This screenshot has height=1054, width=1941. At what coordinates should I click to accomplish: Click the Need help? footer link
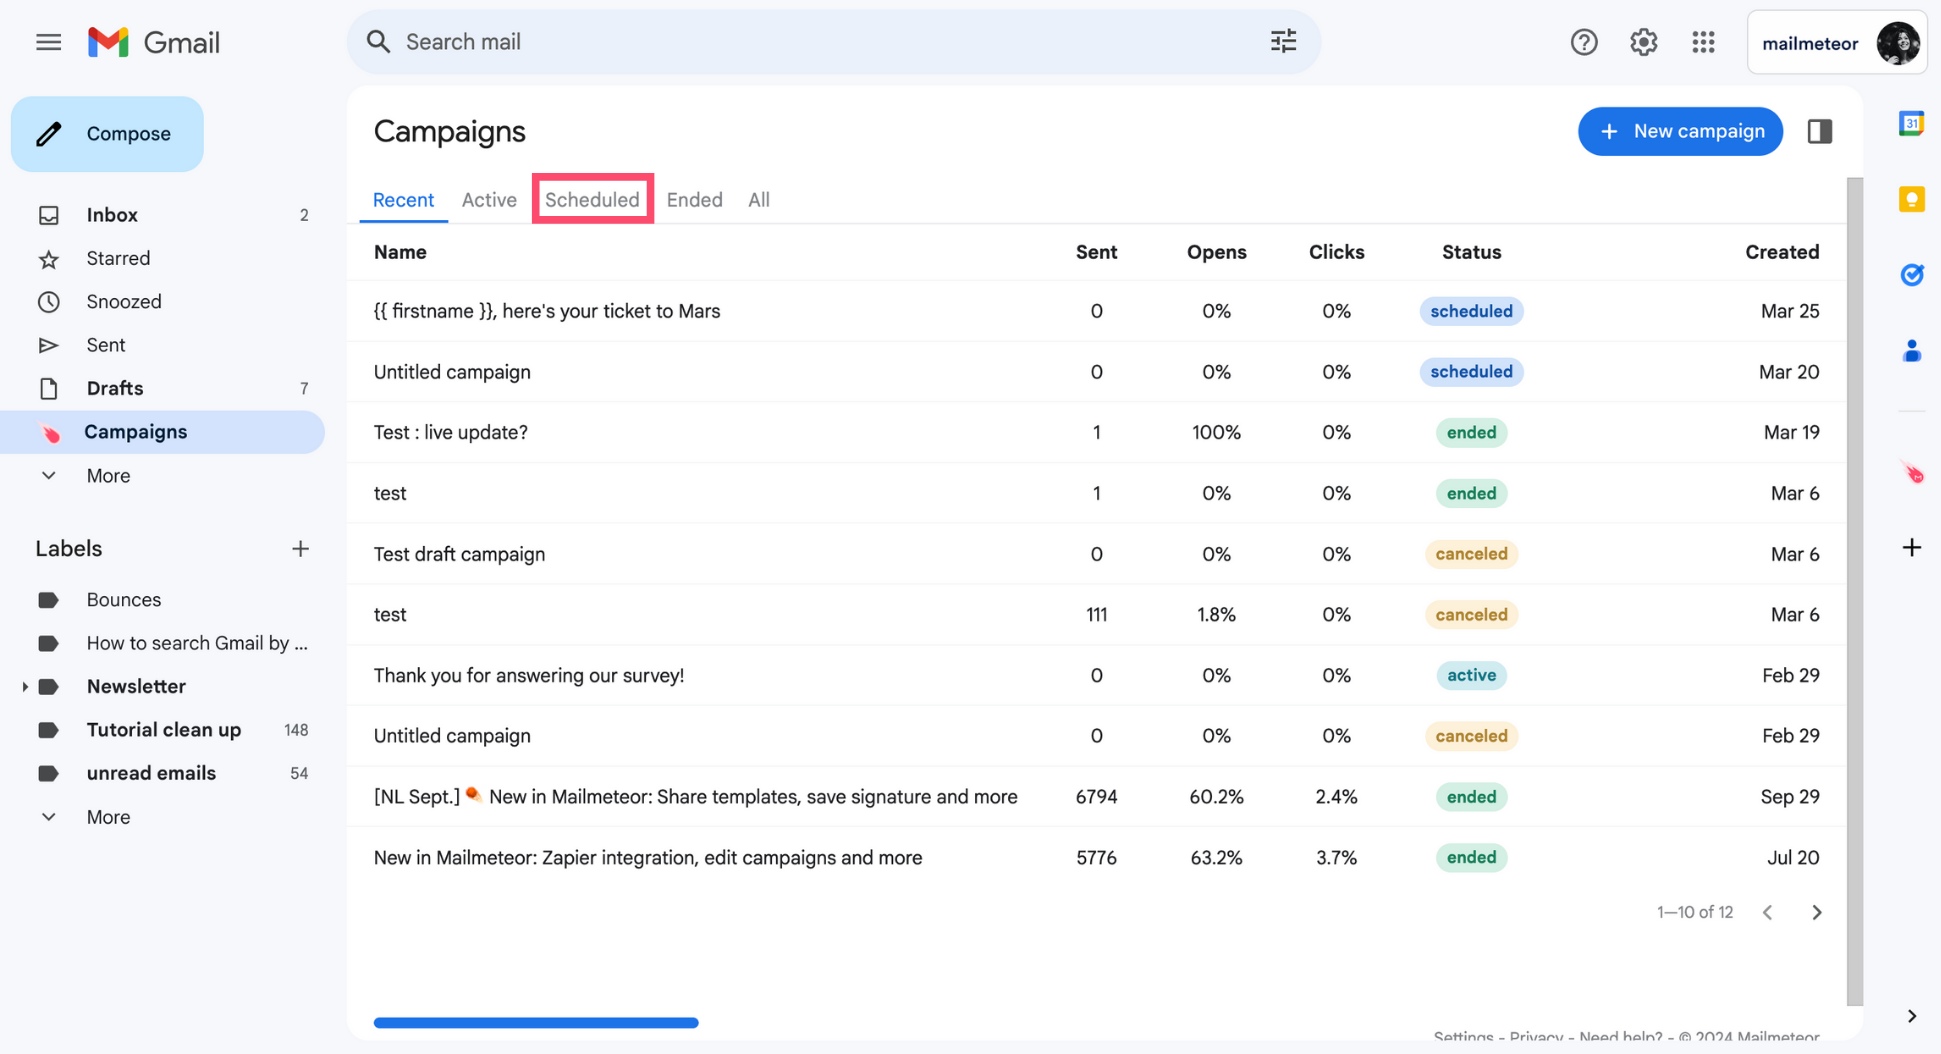tap(1621, 1037)
